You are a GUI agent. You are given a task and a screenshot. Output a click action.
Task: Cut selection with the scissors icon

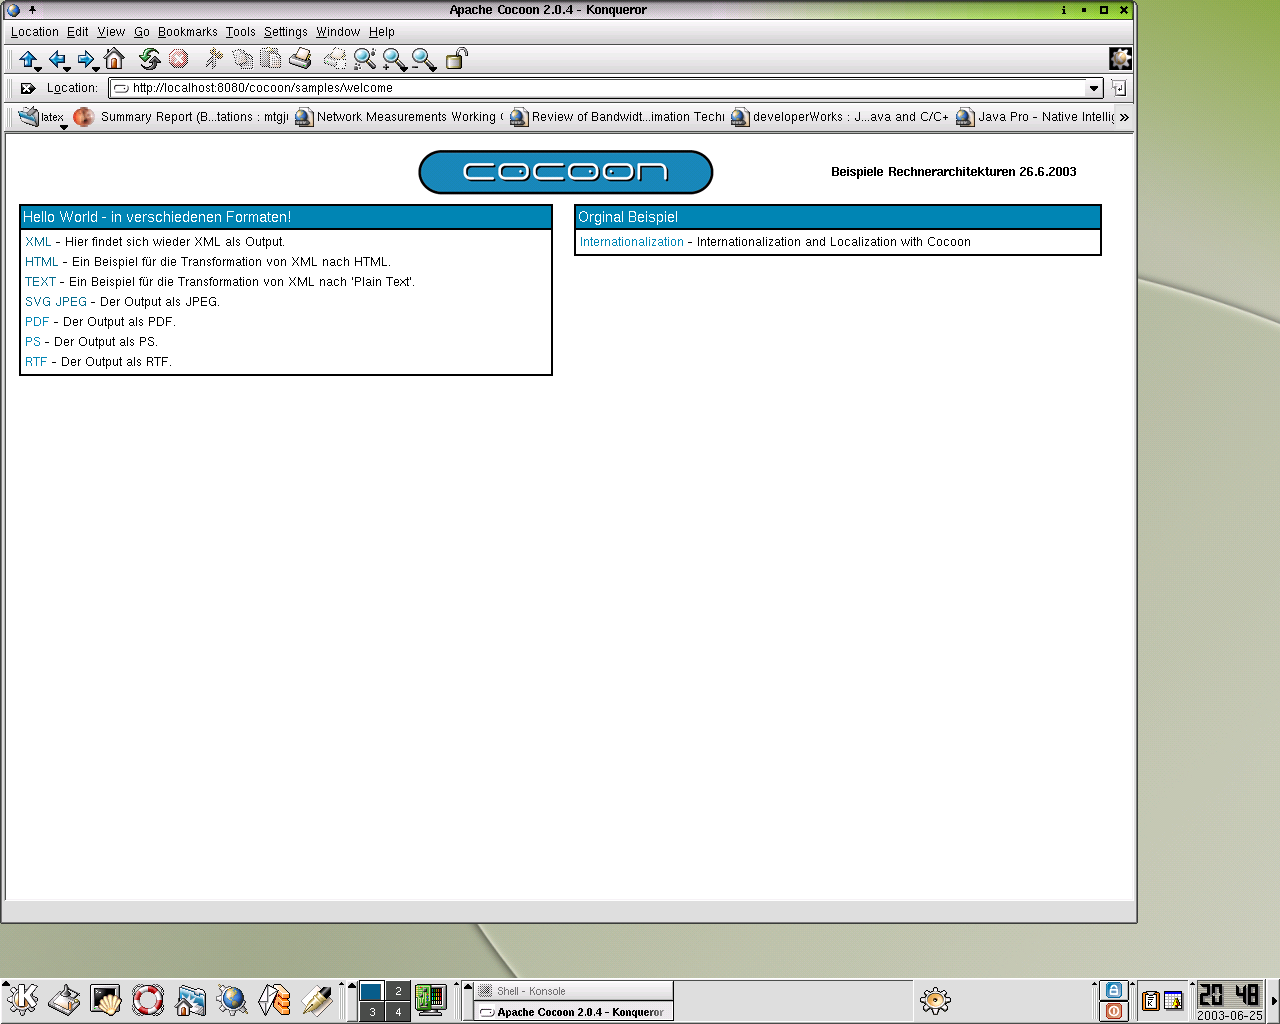tap(214, 59)
